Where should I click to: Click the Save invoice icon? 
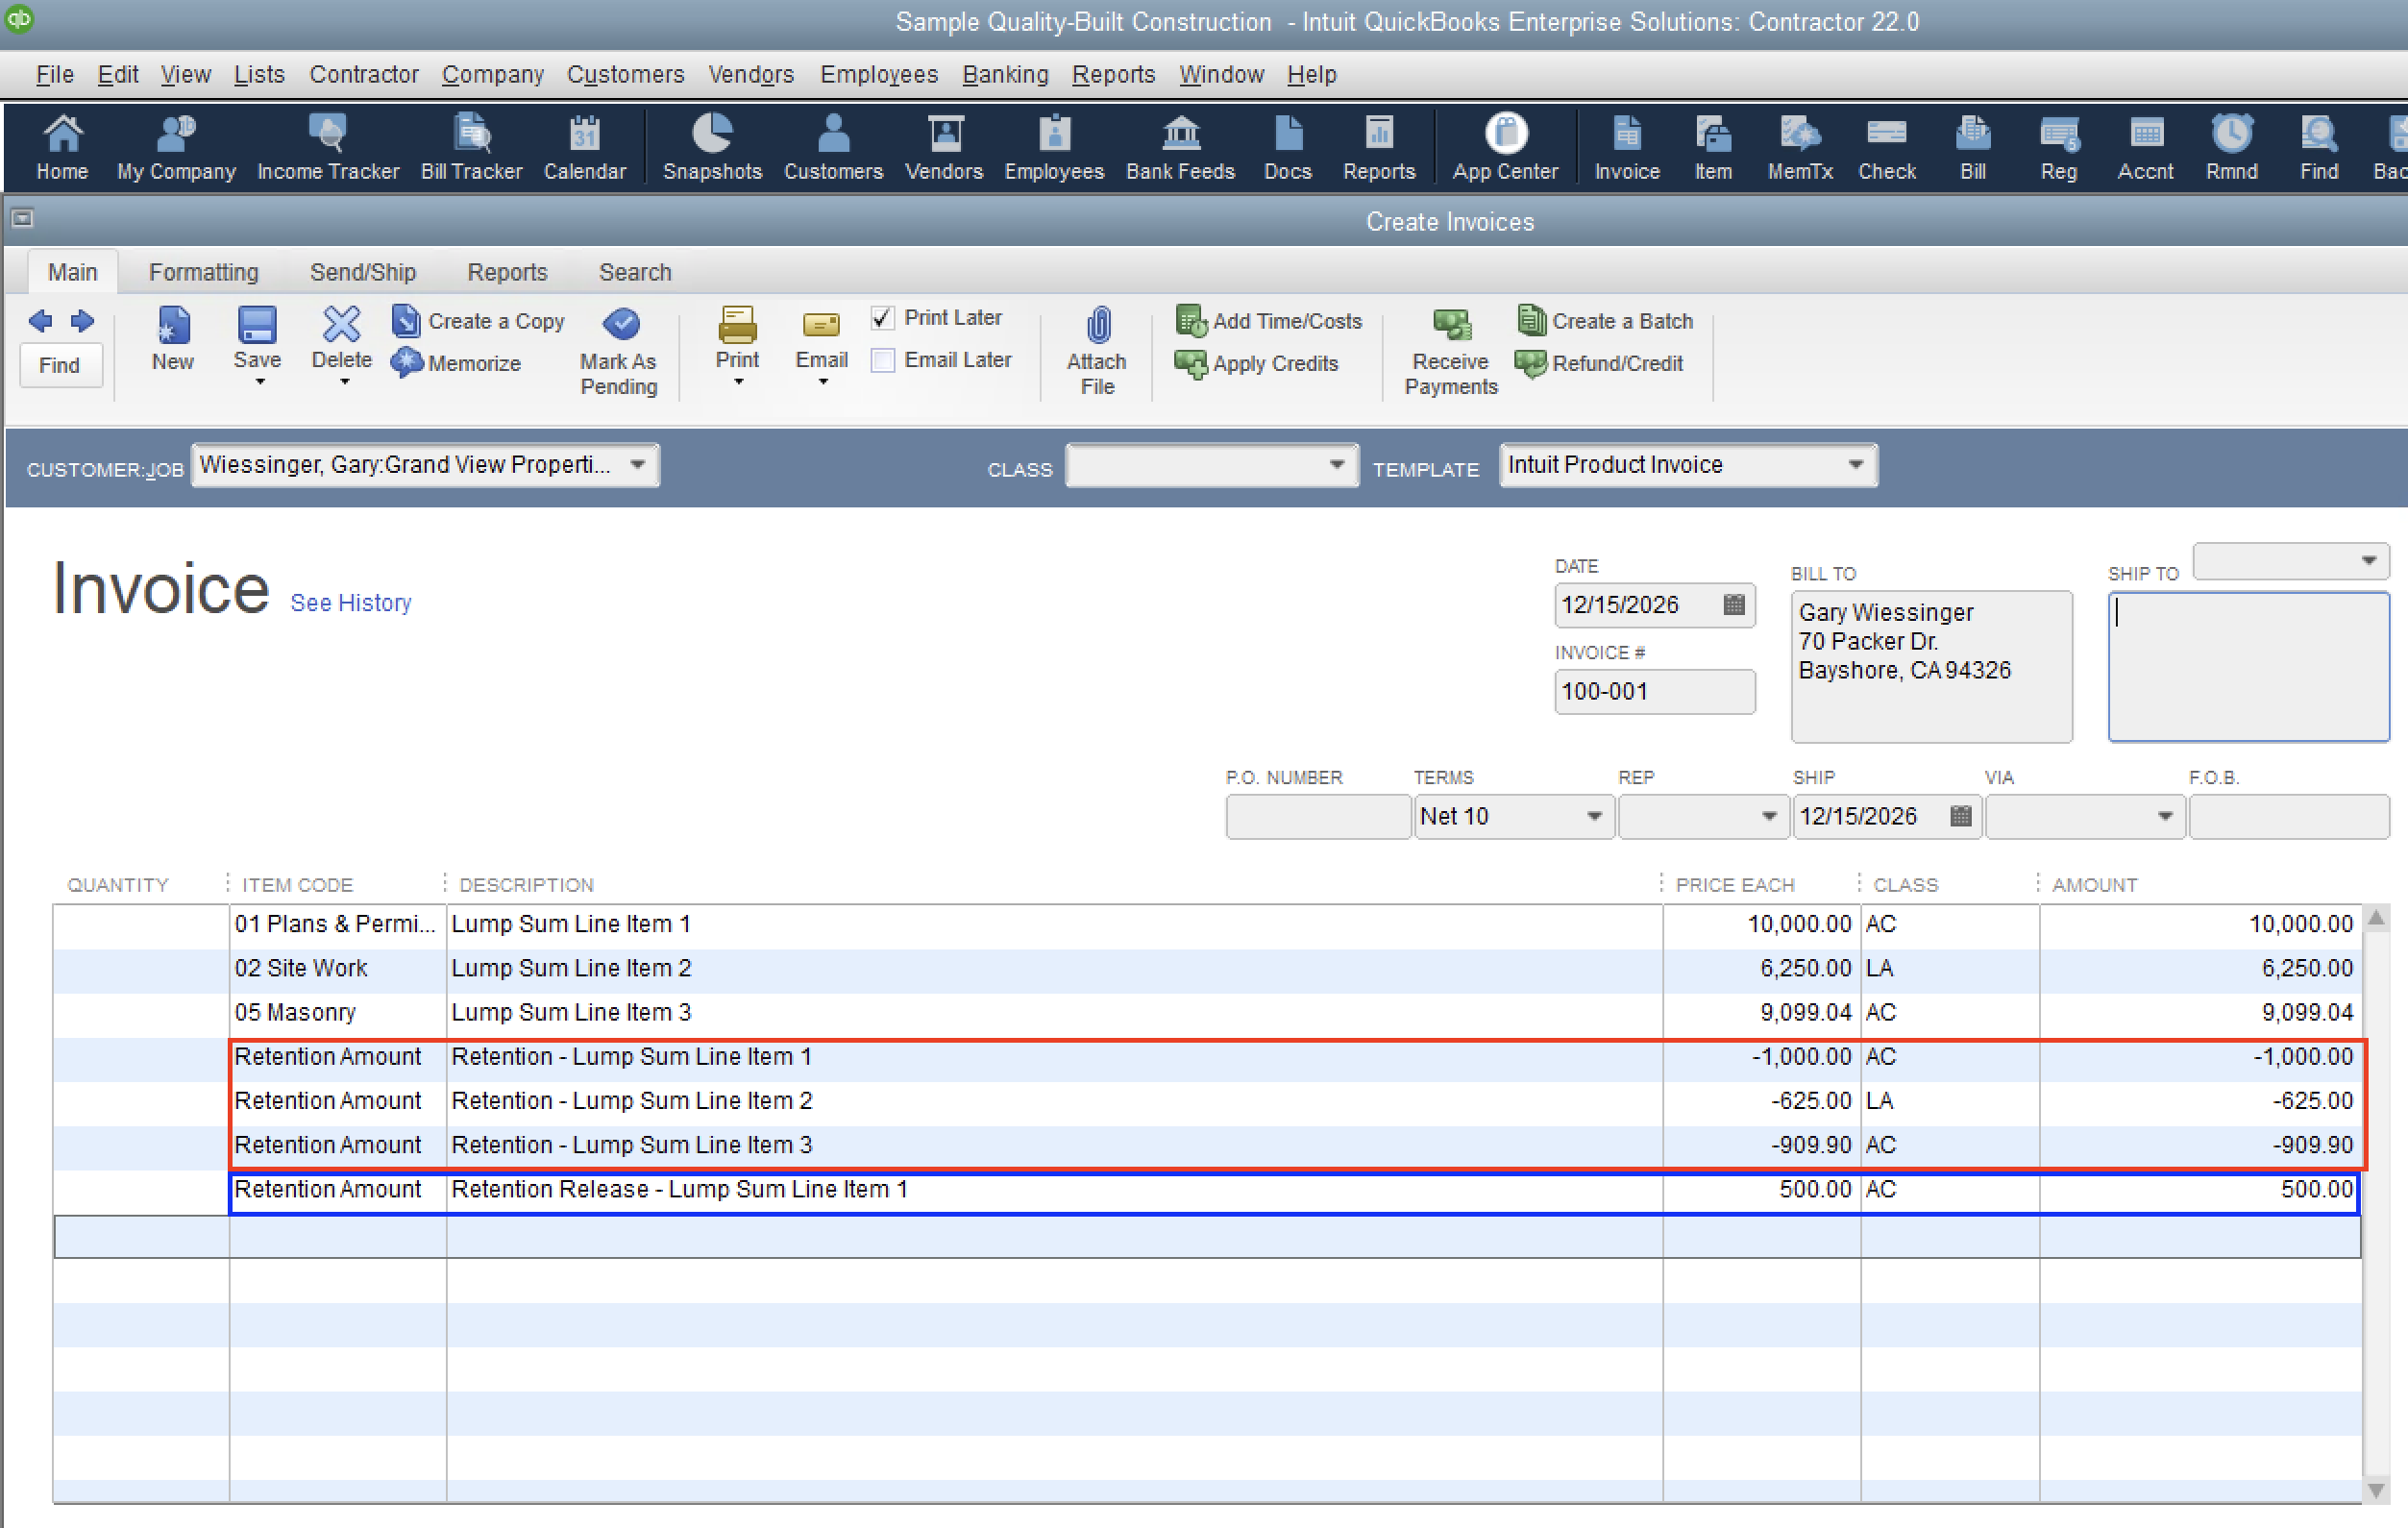point(257,337)
